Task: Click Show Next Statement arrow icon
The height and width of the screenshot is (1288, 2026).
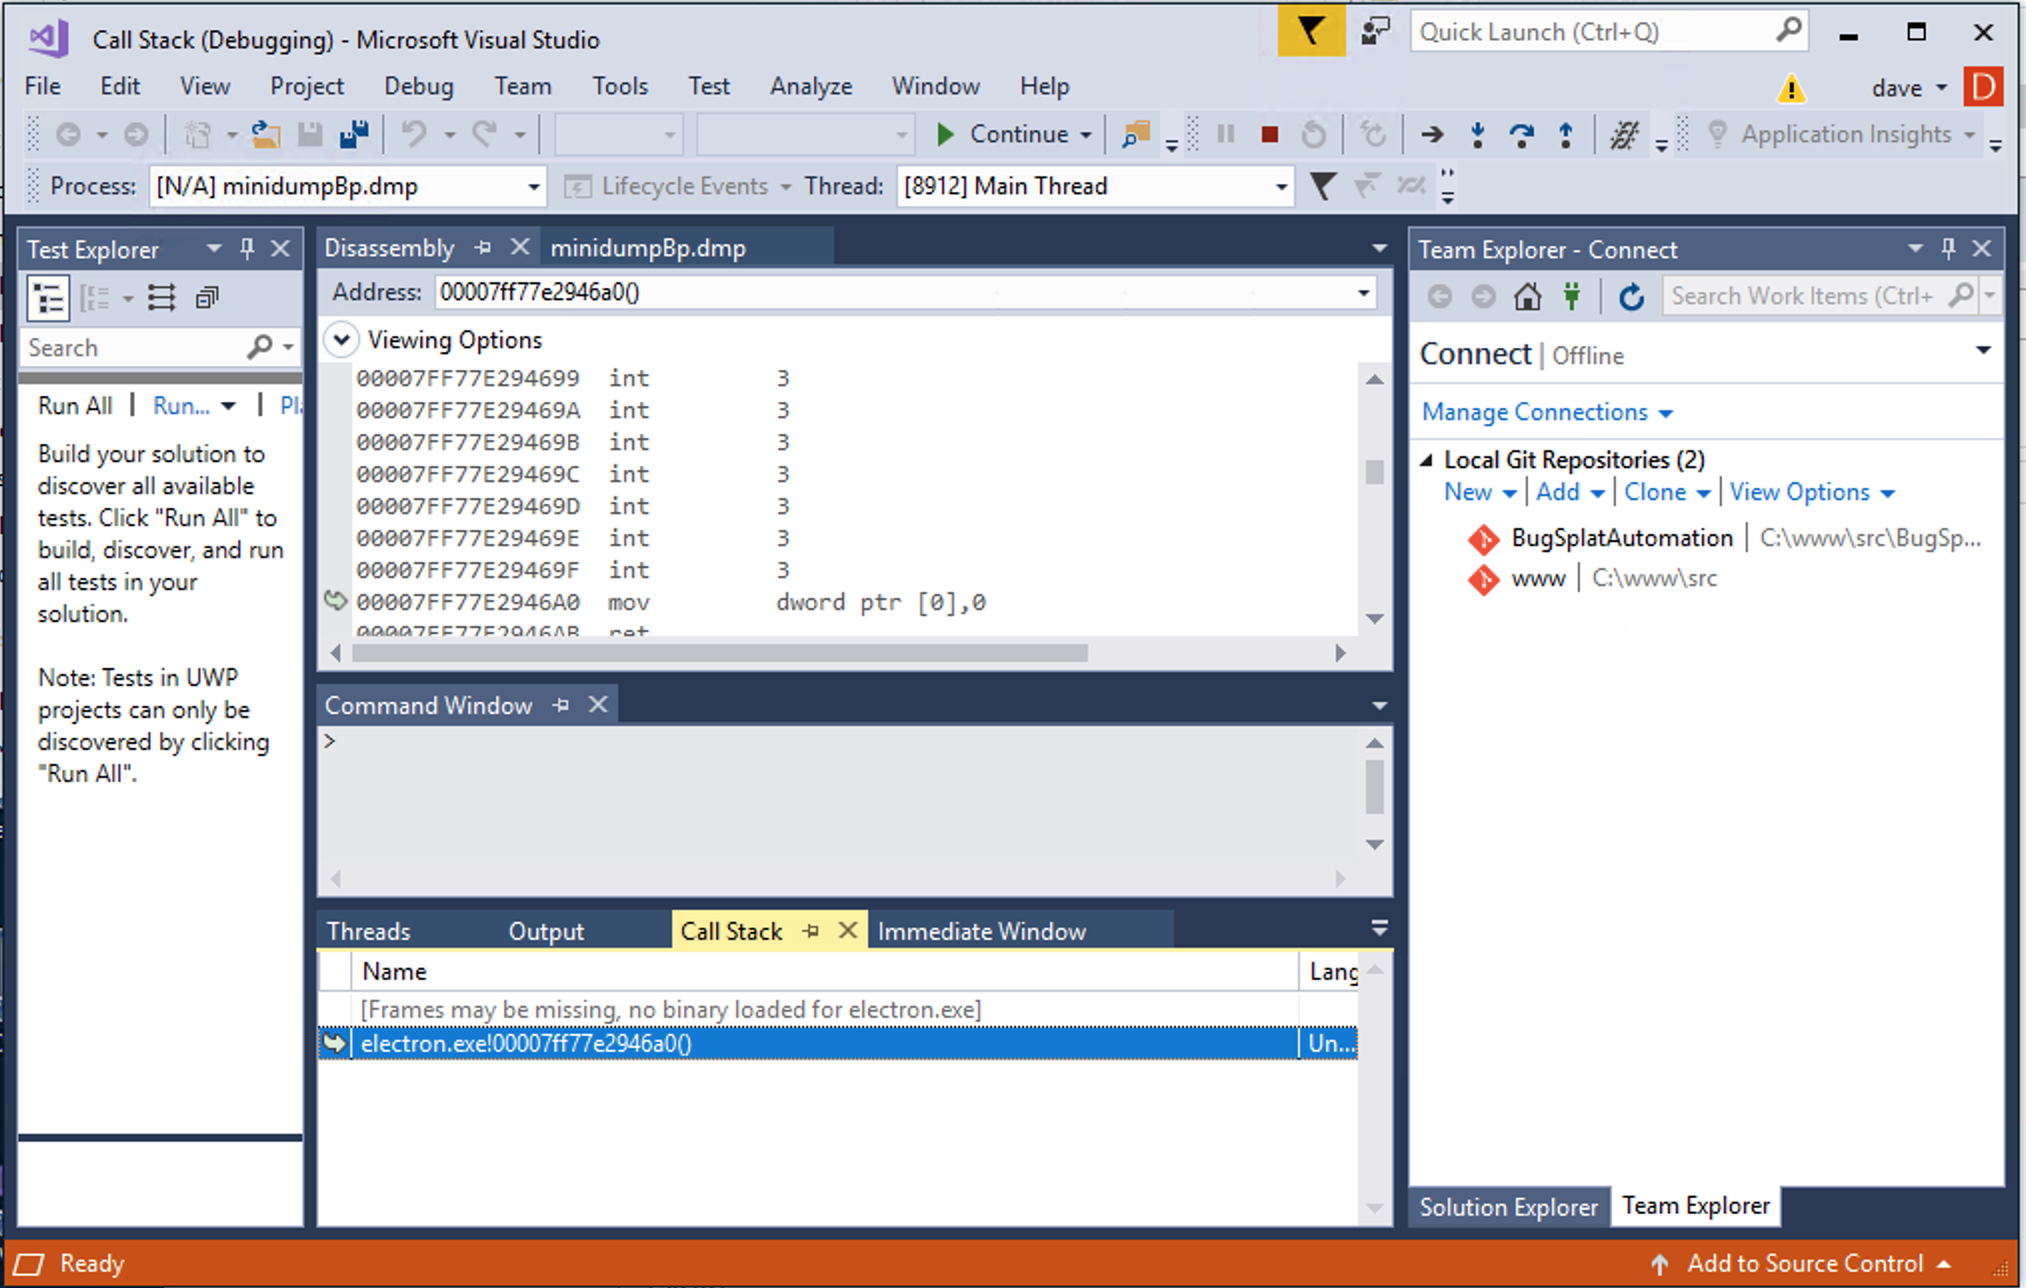Action: [1432, 135]
